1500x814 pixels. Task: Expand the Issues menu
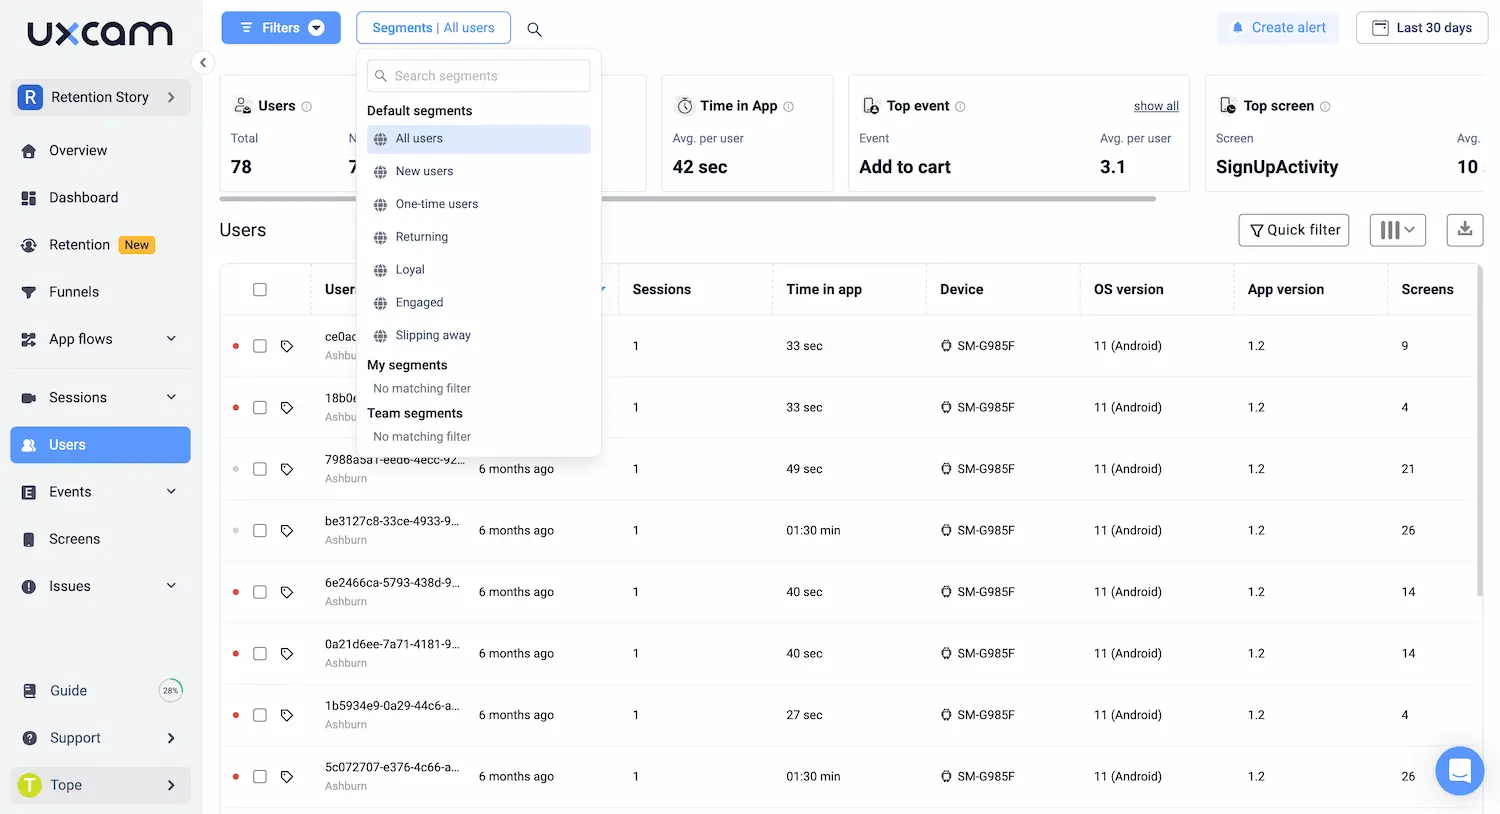pos(100,586)
